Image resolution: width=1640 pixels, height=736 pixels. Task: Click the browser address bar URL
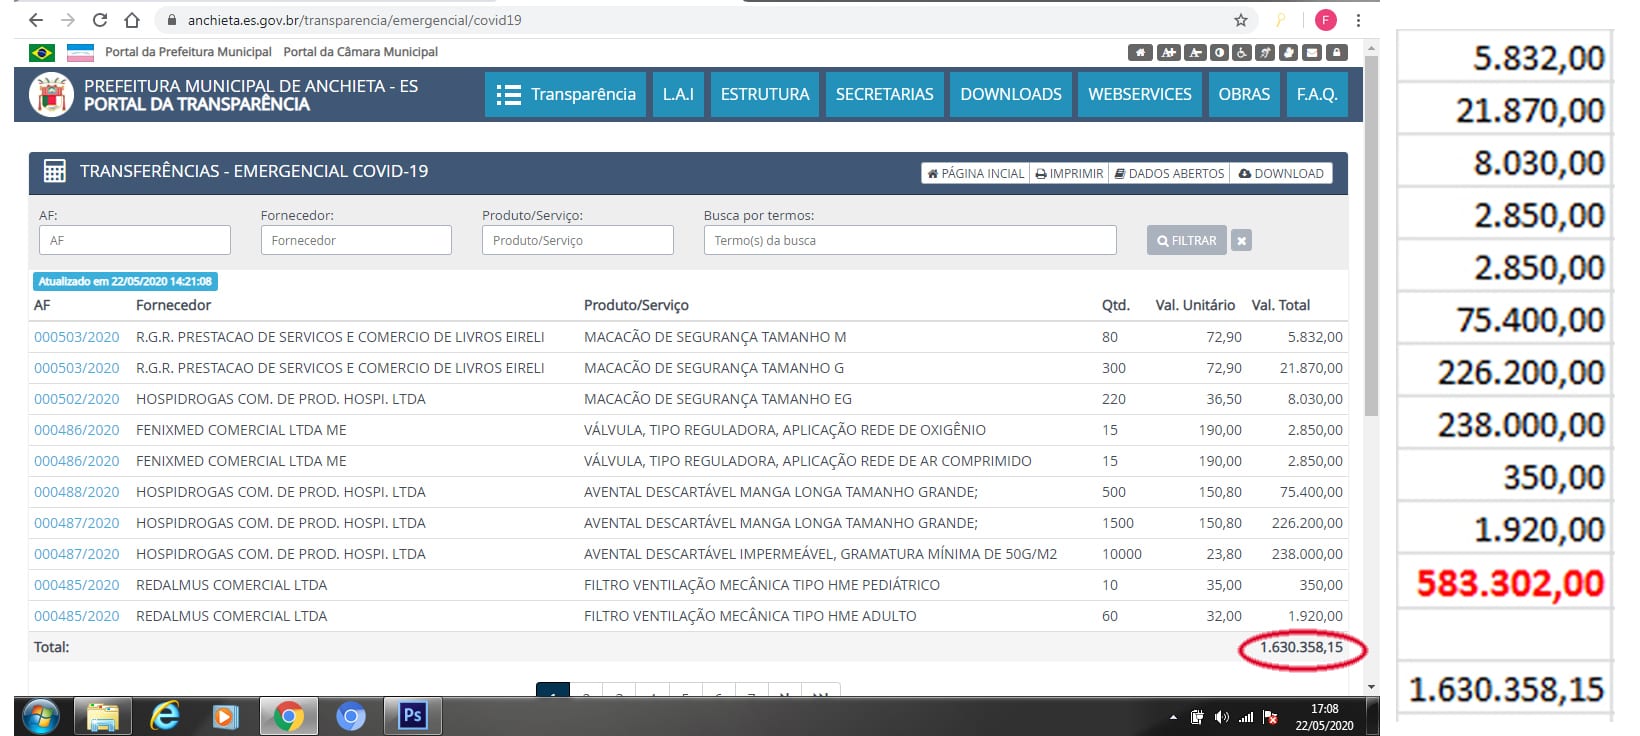coord(354,20)
